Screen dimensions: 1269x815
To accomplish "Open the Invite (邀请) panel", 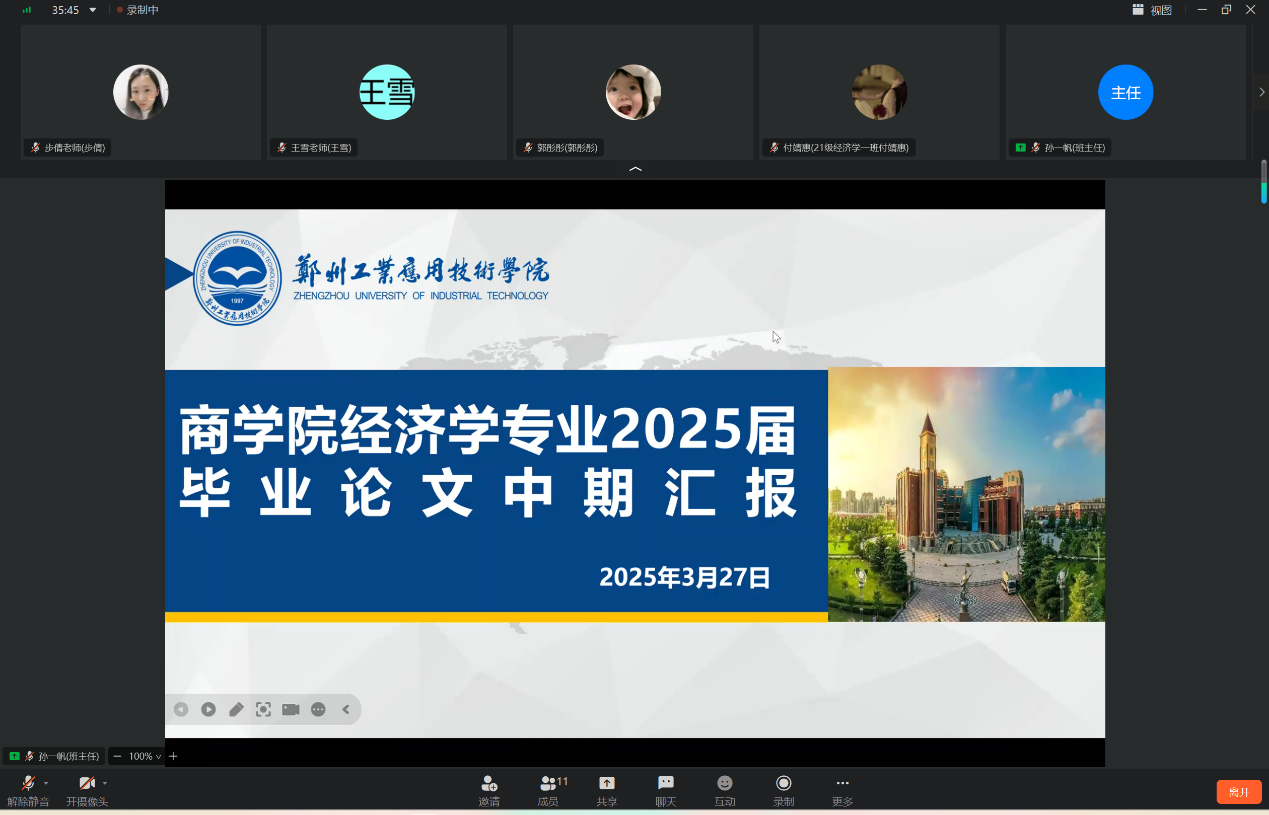I will (x=489, y=790).
